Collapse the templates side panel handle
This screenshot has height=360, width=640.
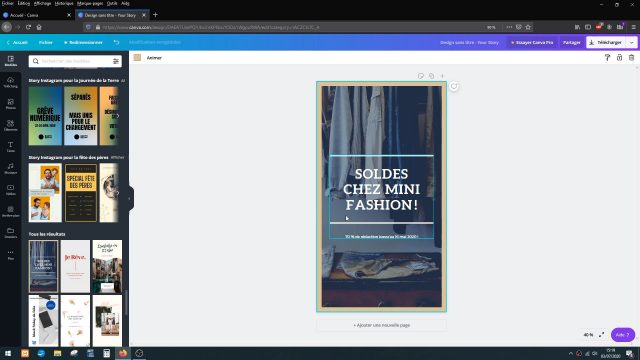pos(131,199)
